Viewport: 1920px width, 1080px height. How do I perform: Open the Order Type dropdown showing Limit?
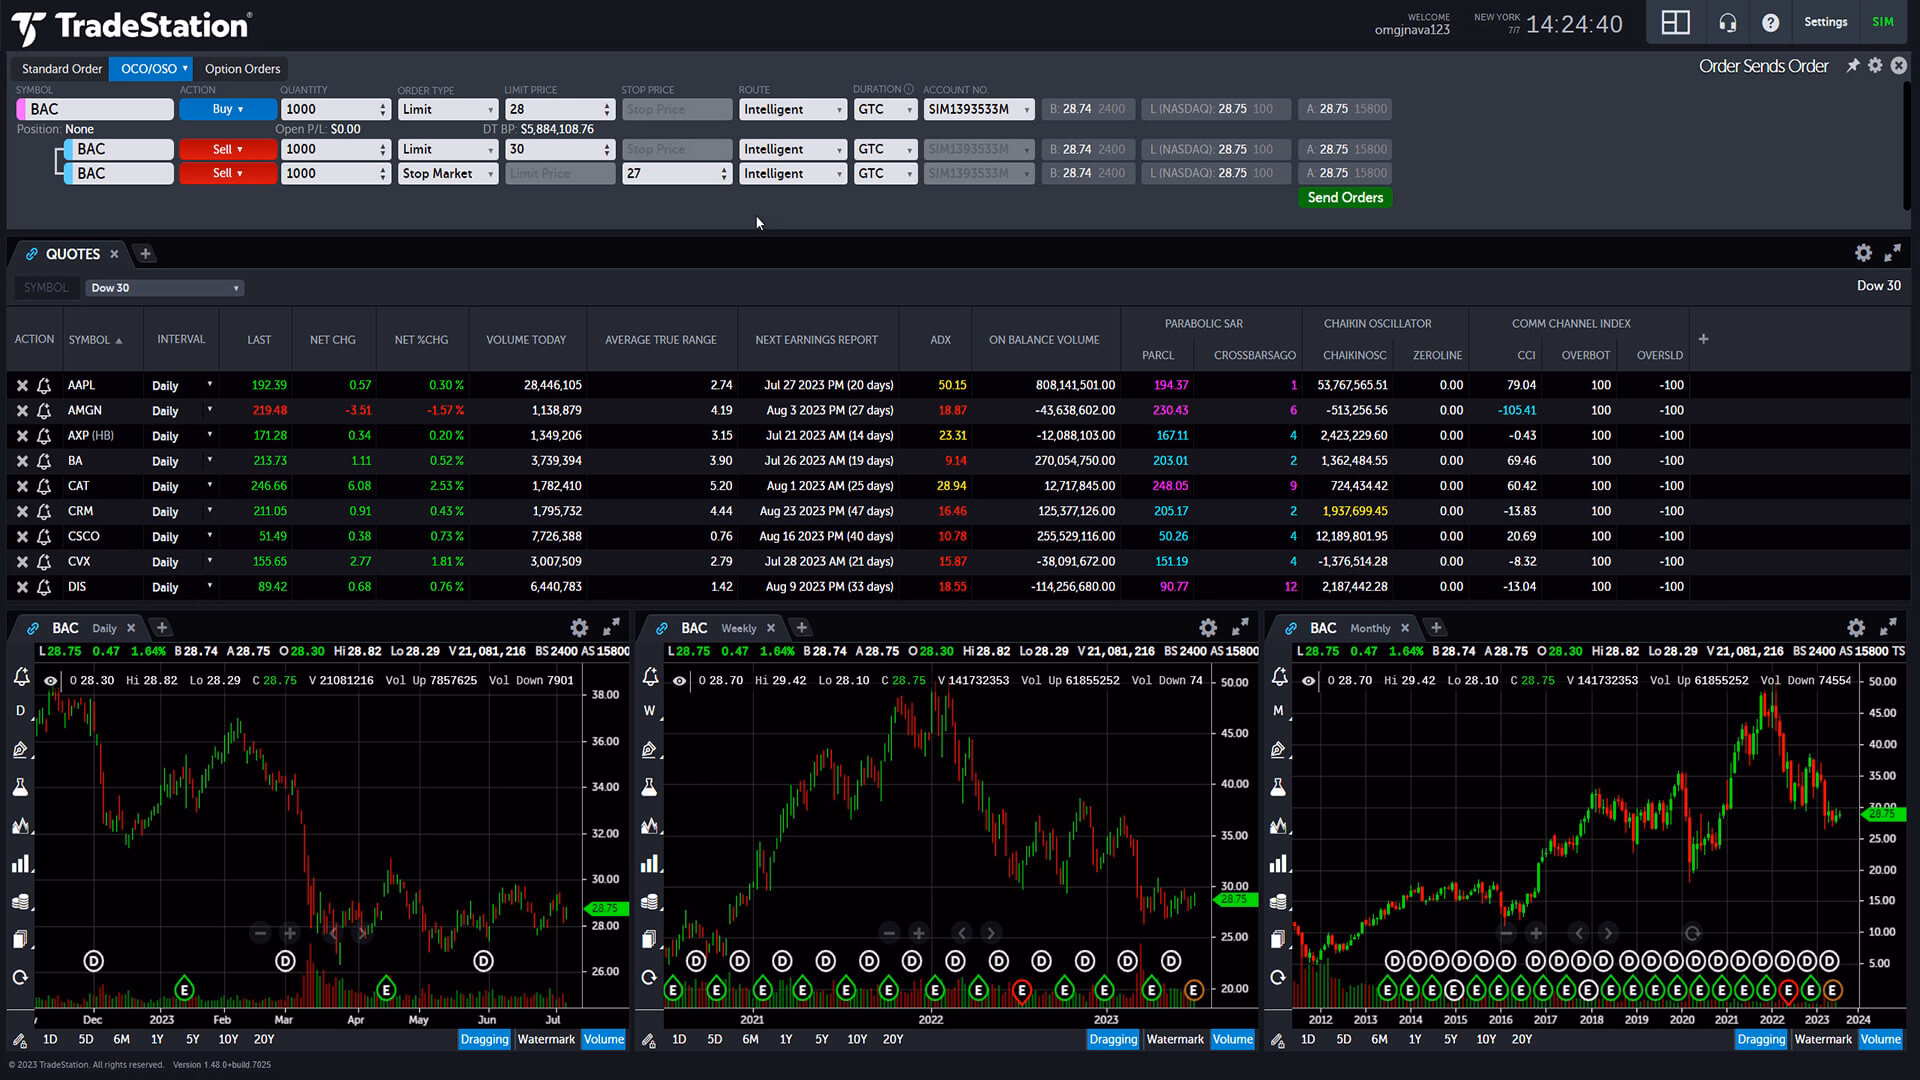click(447, 109)
